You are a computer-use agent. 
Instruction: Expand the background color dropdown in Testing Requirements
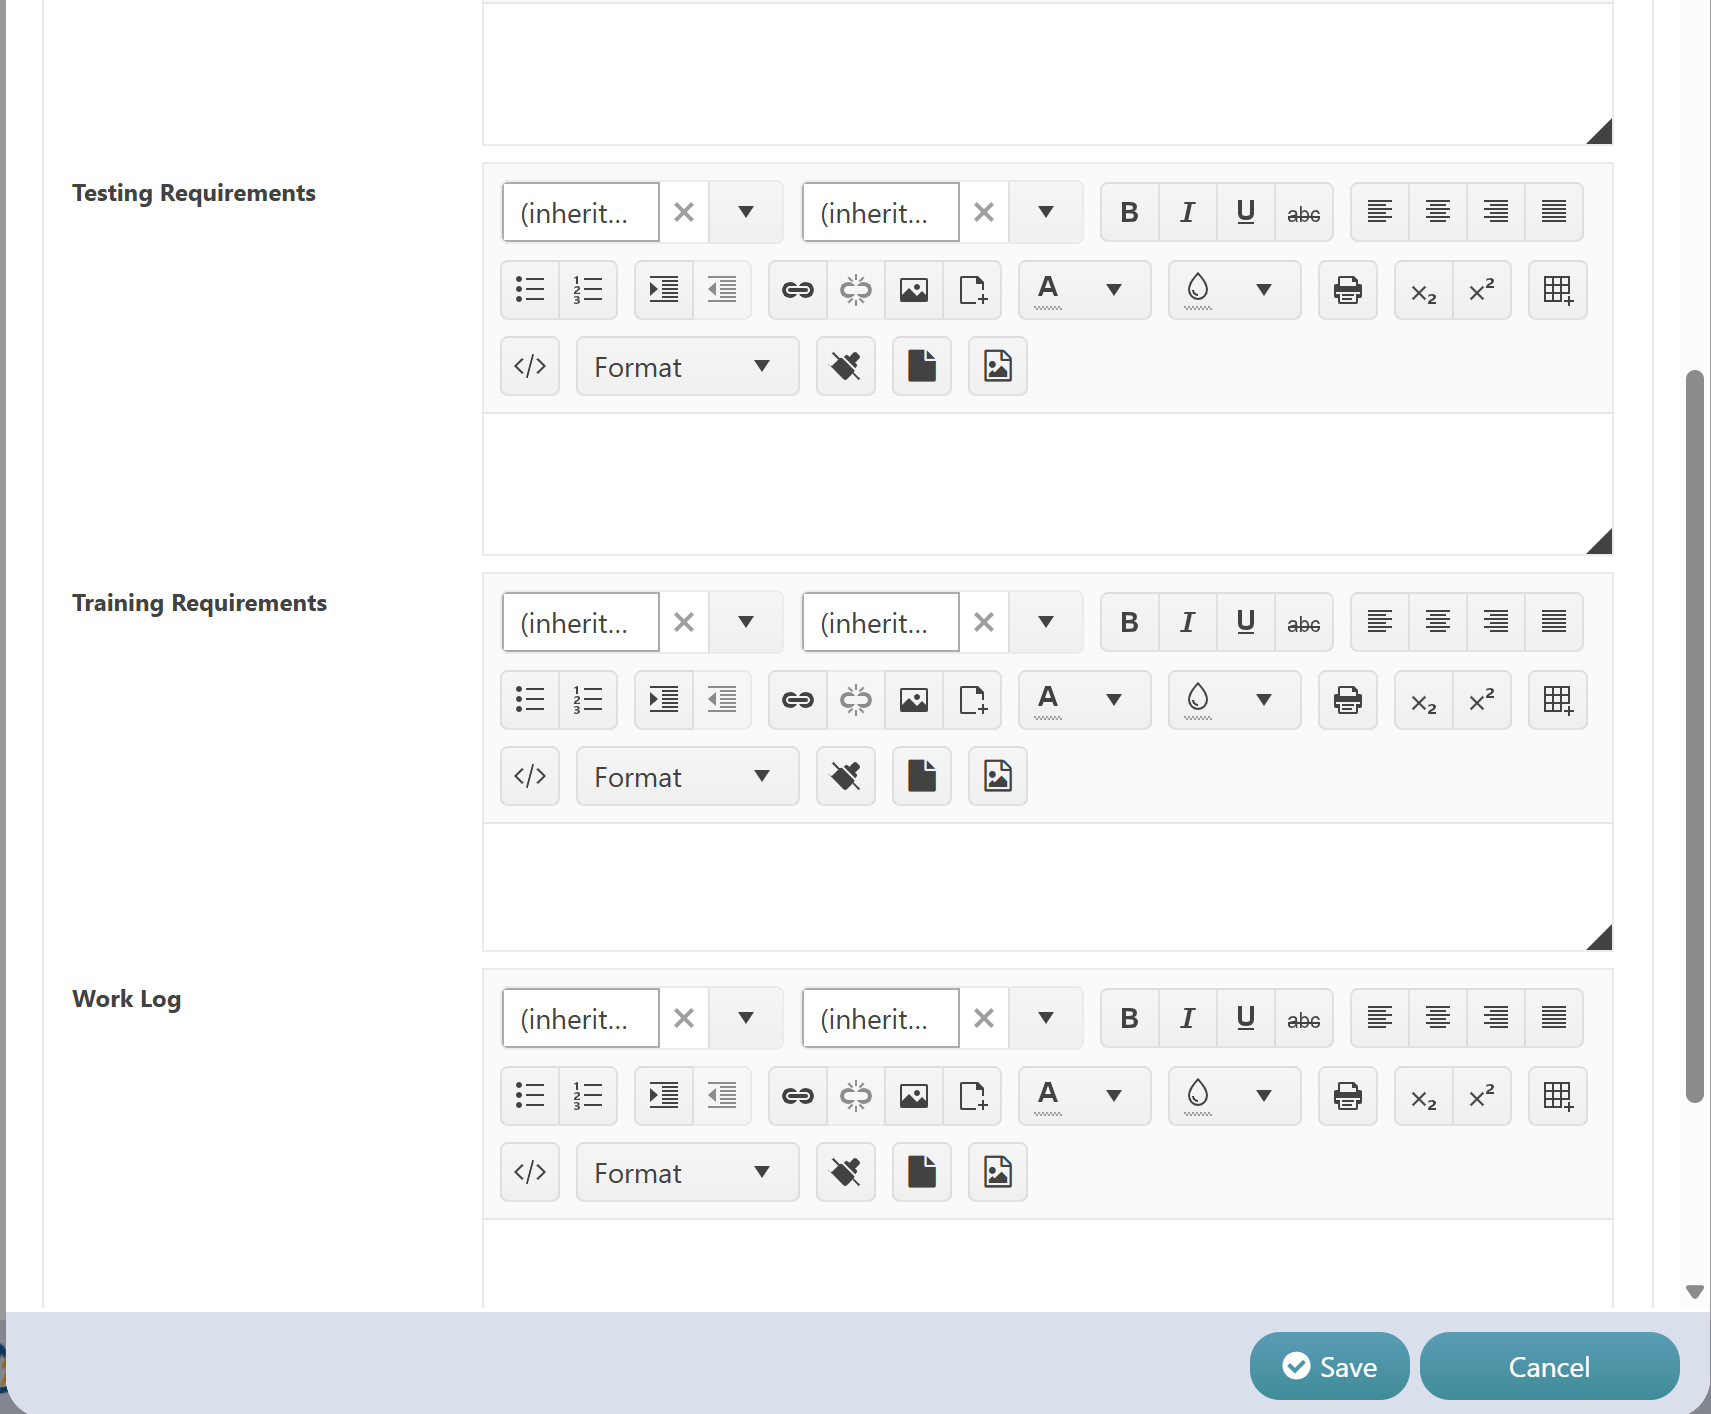point(1264,290)
